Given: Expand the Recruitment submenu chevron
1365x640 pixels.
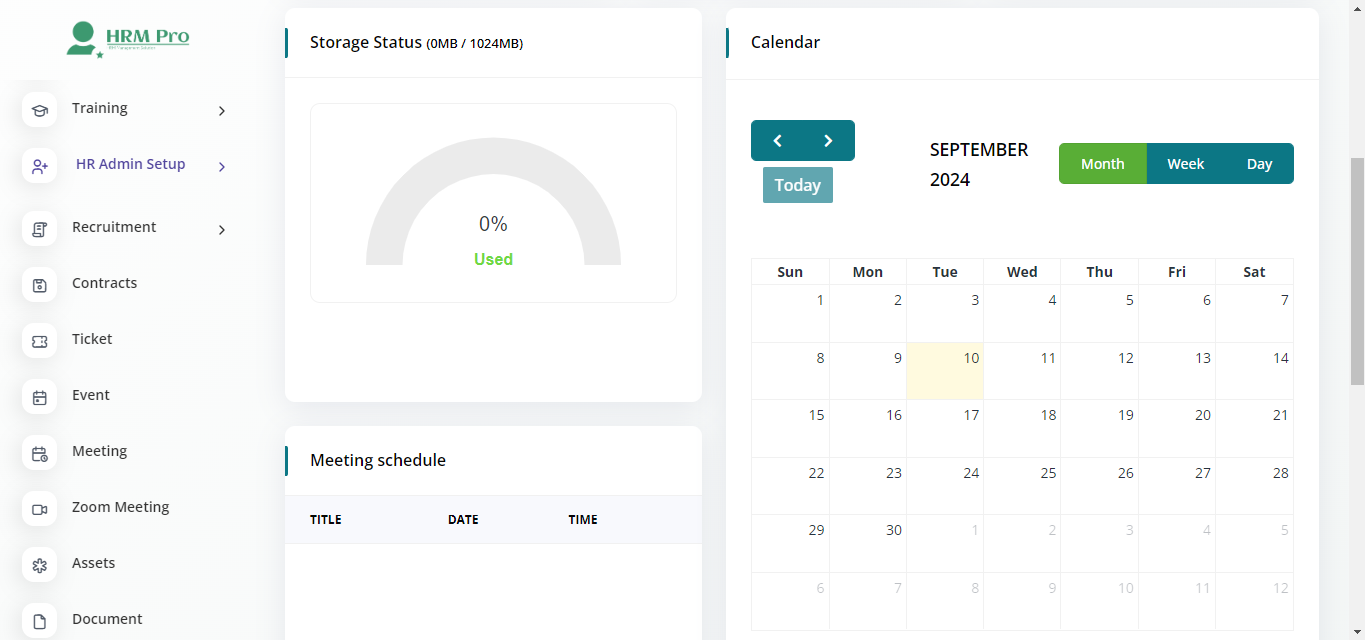Looking at the screenshot, I should [x=222, y=230].
